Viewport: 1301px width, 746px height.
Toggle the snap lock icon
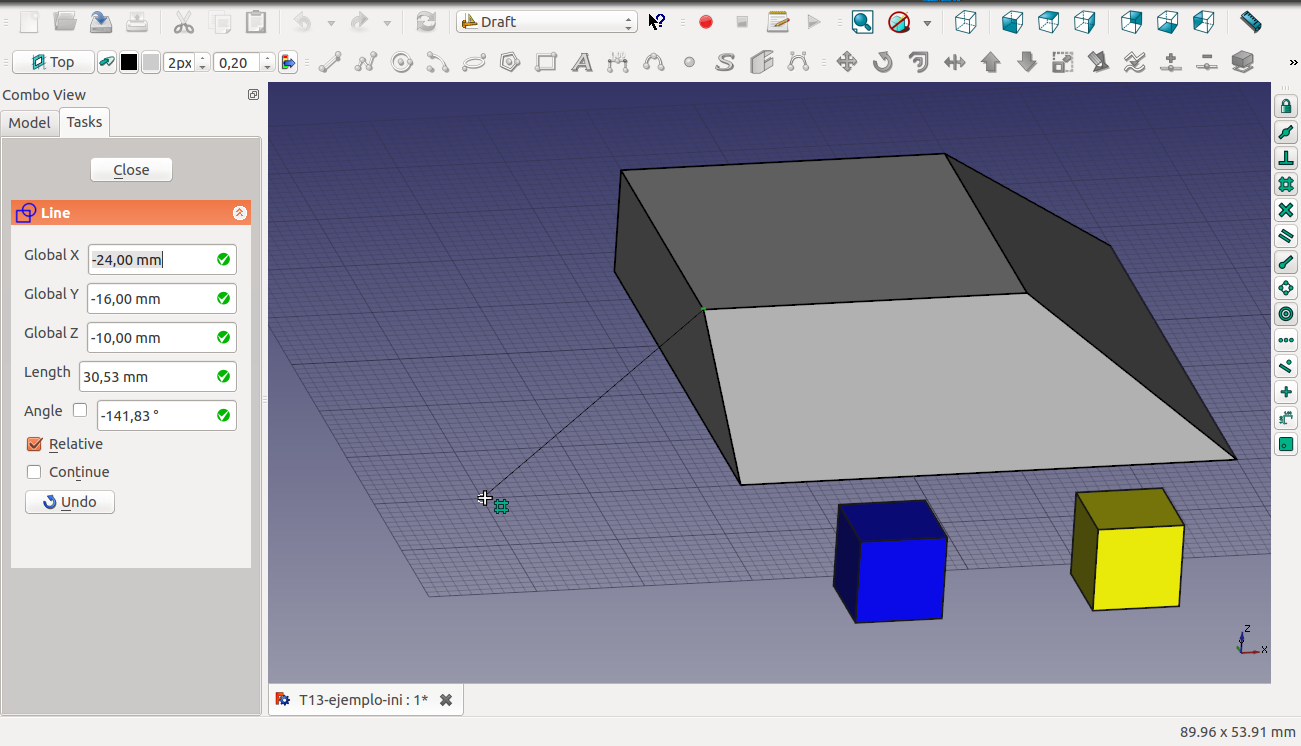coord(1286,106)
